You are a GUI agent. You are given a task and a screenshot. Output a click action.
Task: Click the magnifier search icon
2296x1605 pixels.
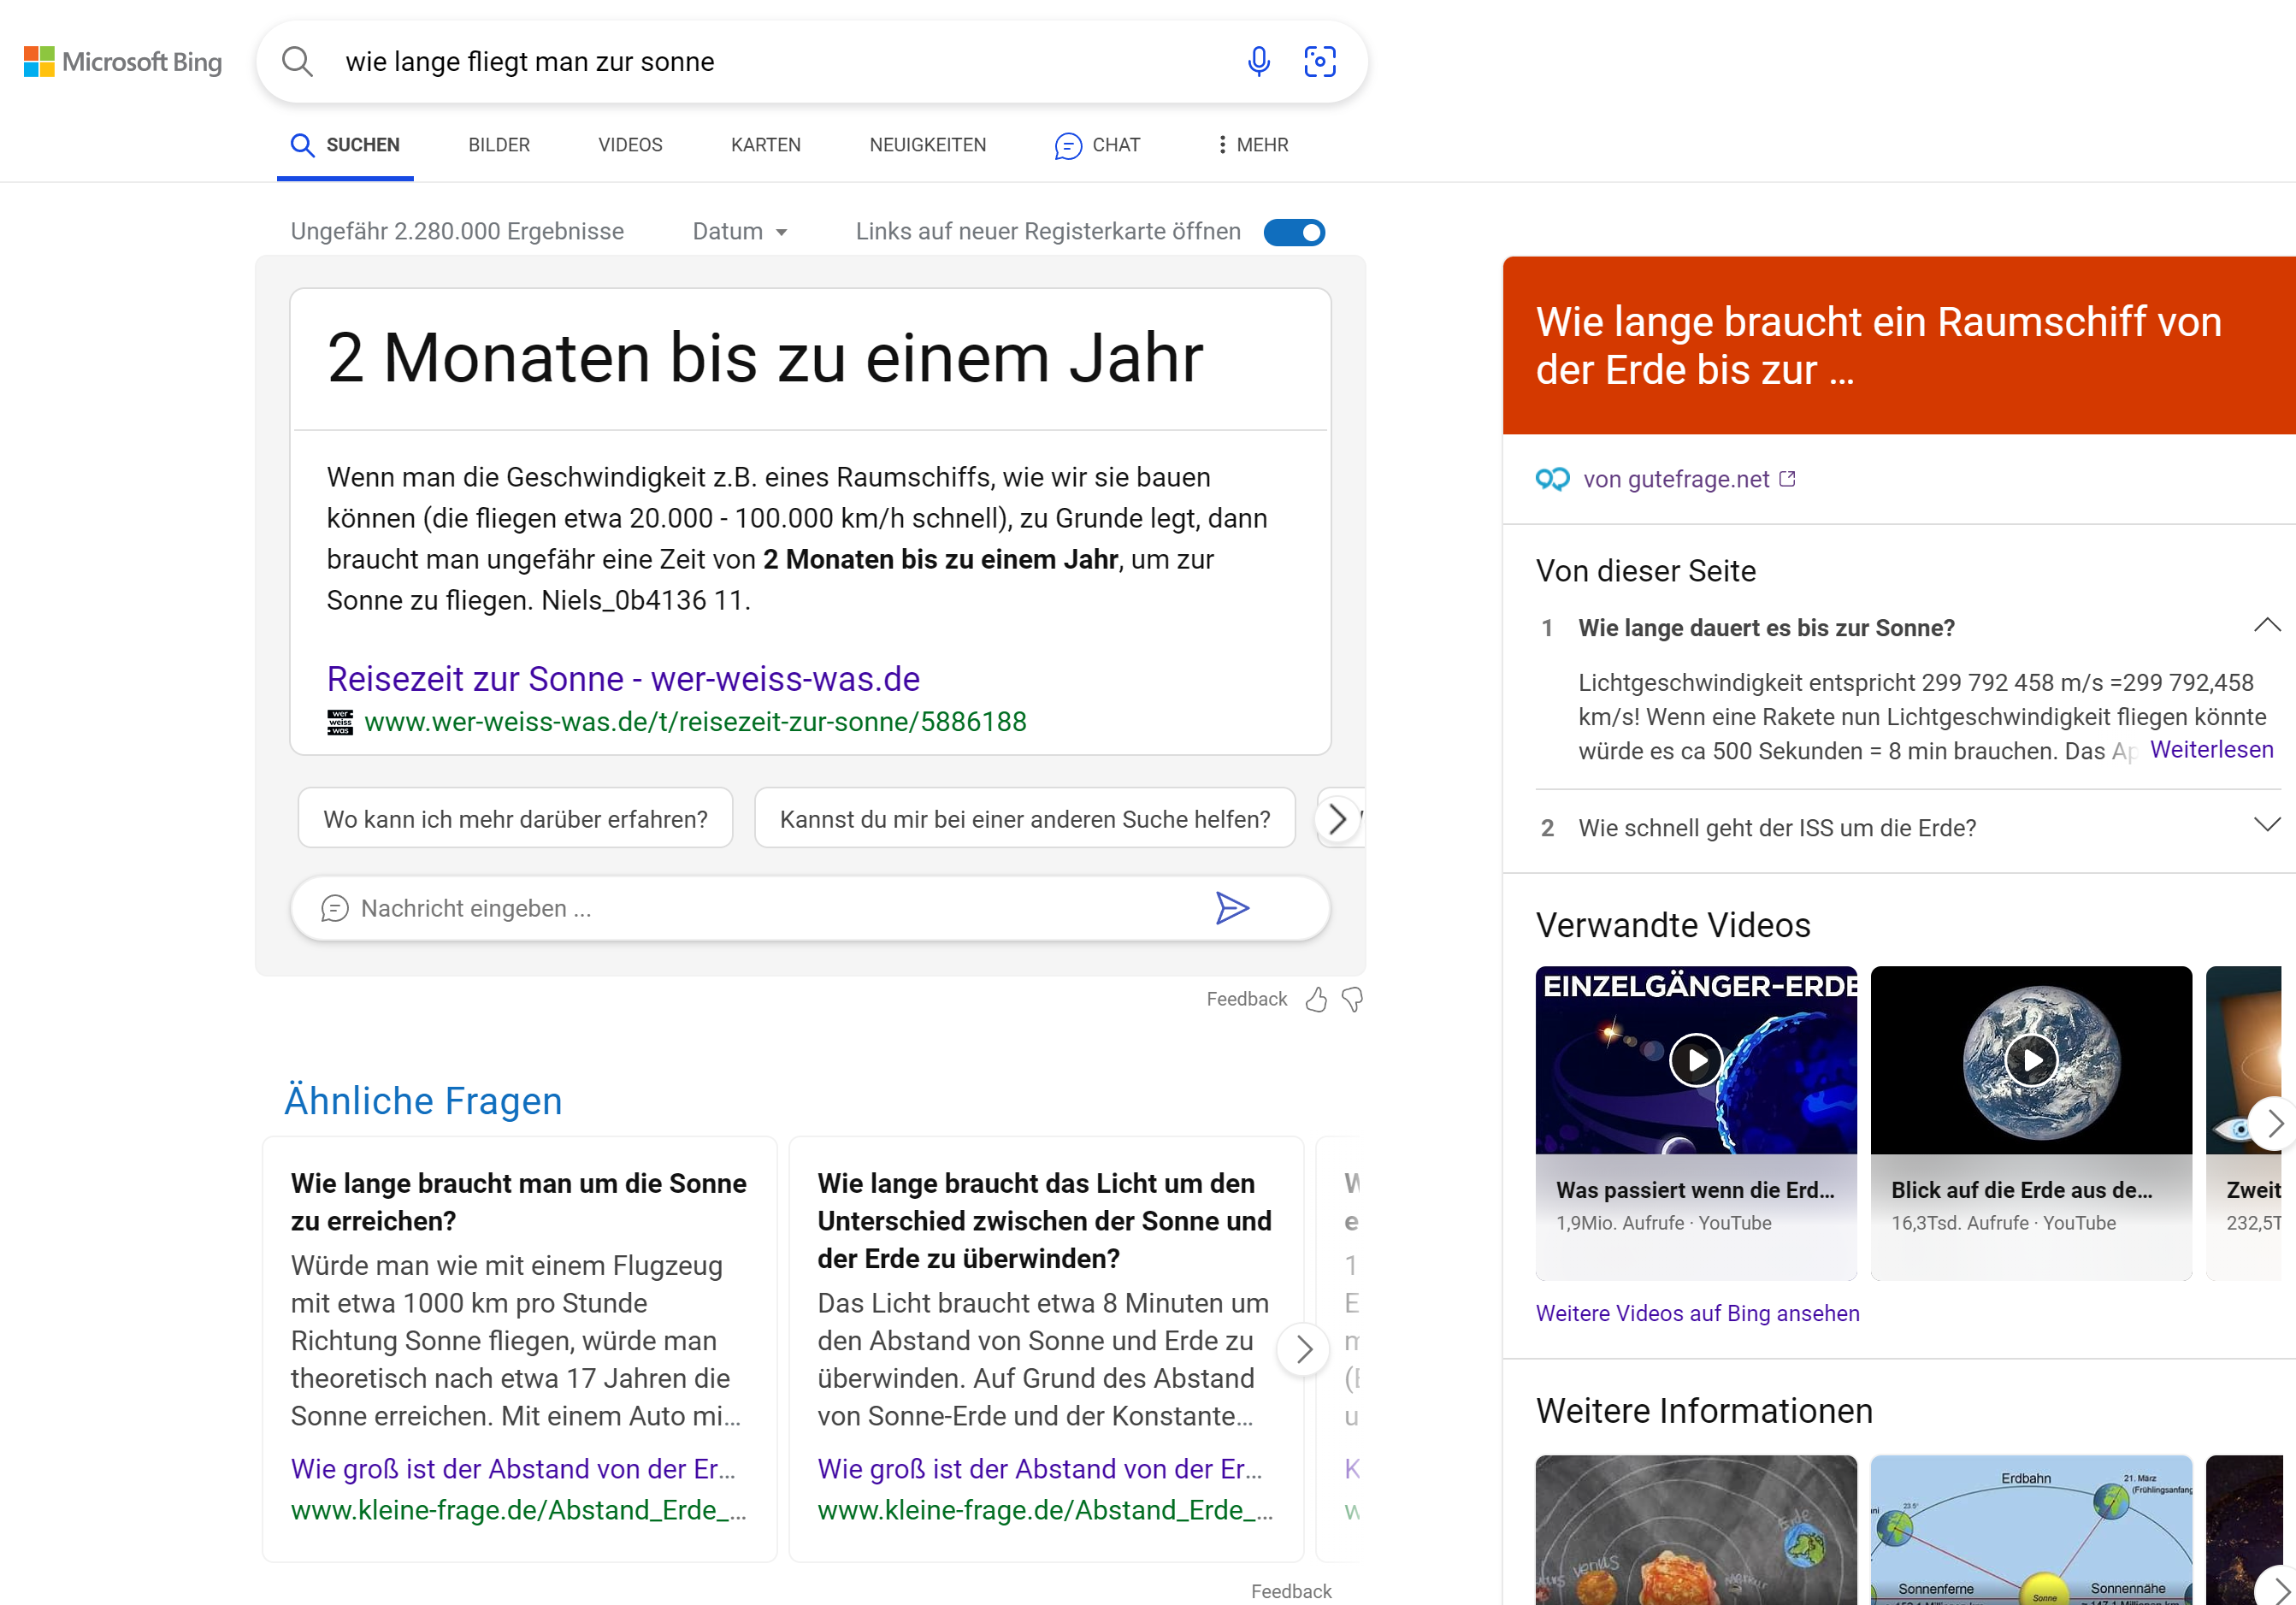point(297,62)
